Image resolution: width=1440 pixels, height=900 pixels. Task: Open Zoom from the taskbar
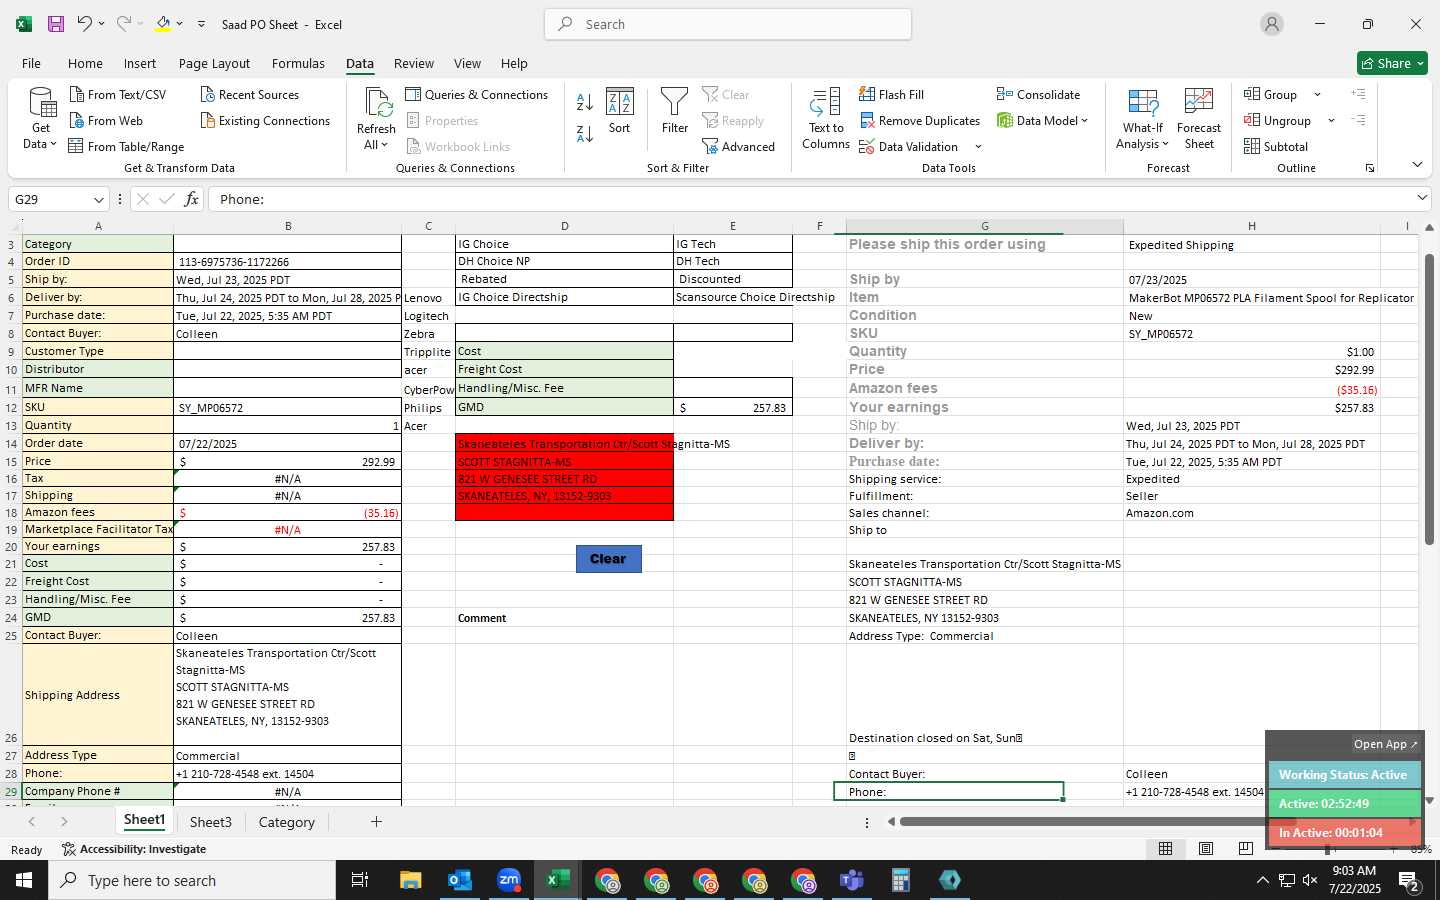click(509, 880)
